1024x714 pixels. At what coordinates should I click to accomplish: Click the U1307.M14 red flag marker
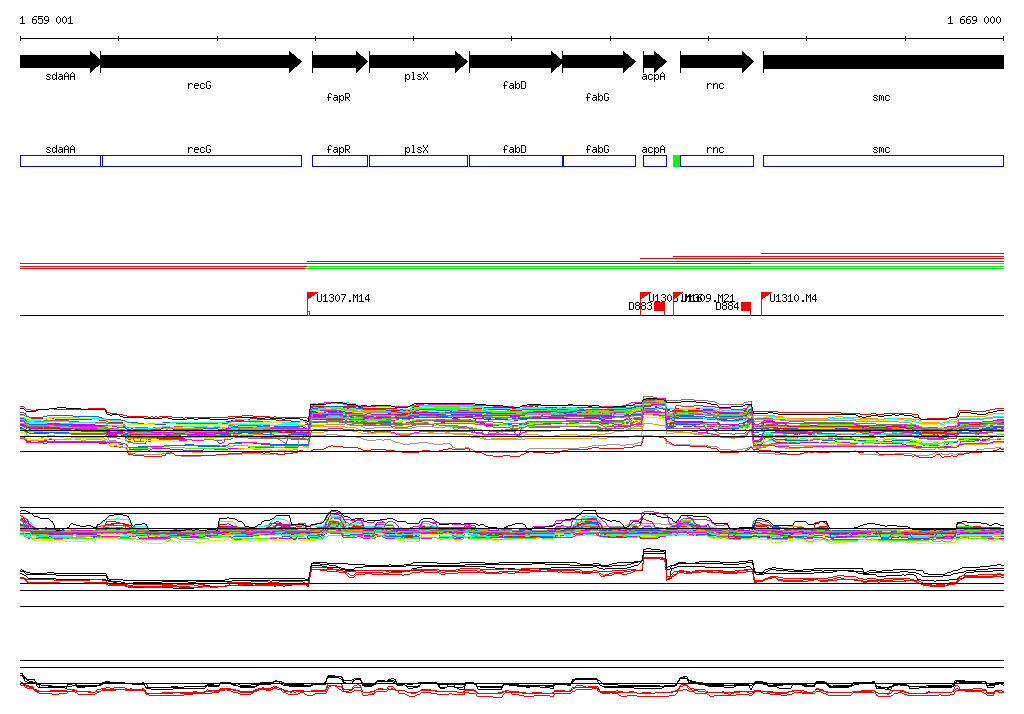click(312, 297)
